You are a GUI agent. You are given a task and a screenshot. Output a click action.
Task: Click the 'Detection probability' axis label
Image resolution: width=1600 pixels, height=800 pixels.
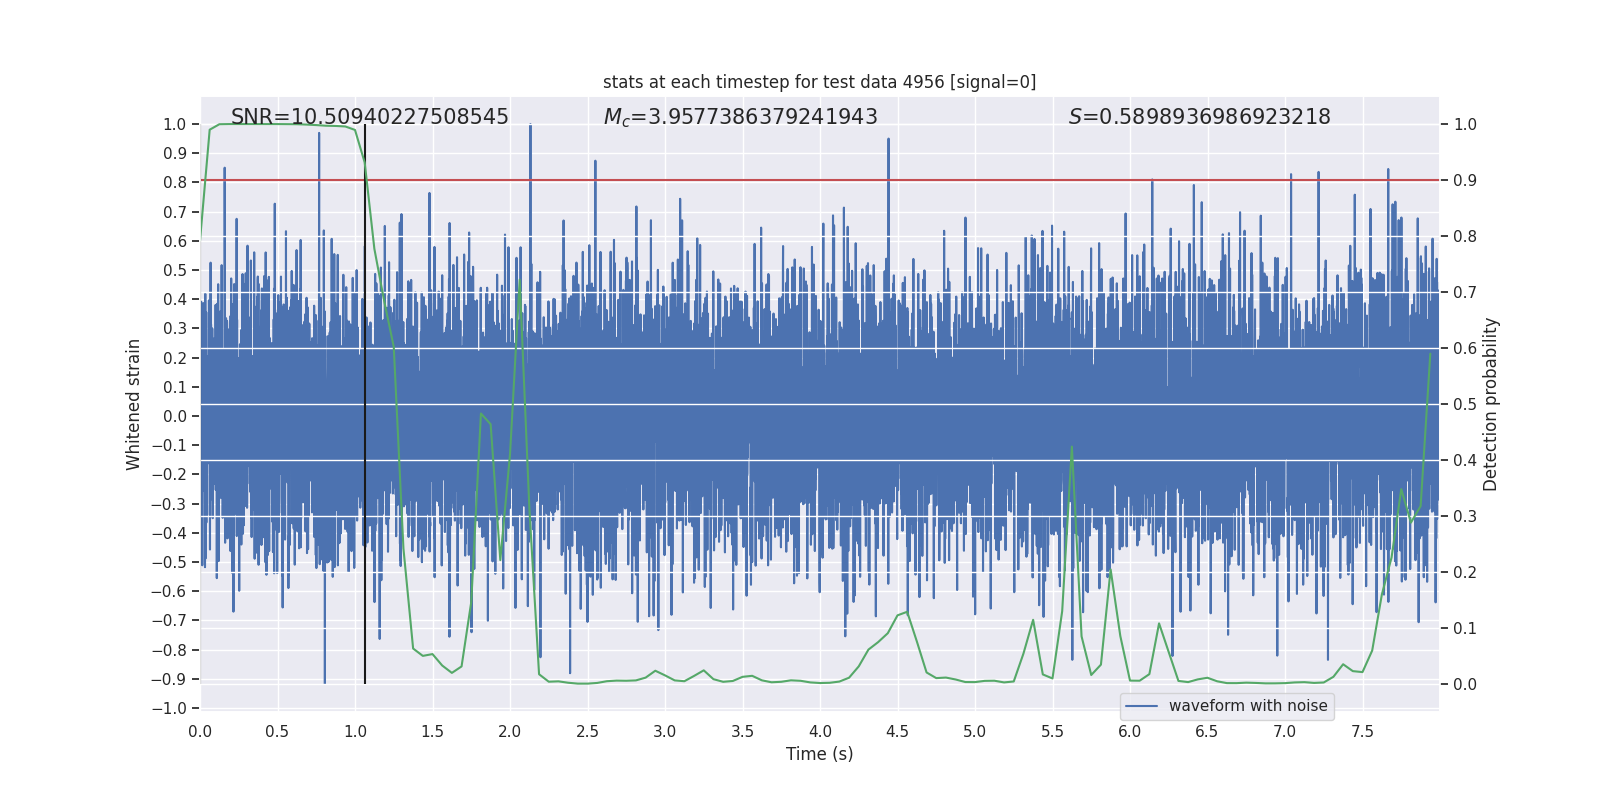click(x=1491, y=404)
